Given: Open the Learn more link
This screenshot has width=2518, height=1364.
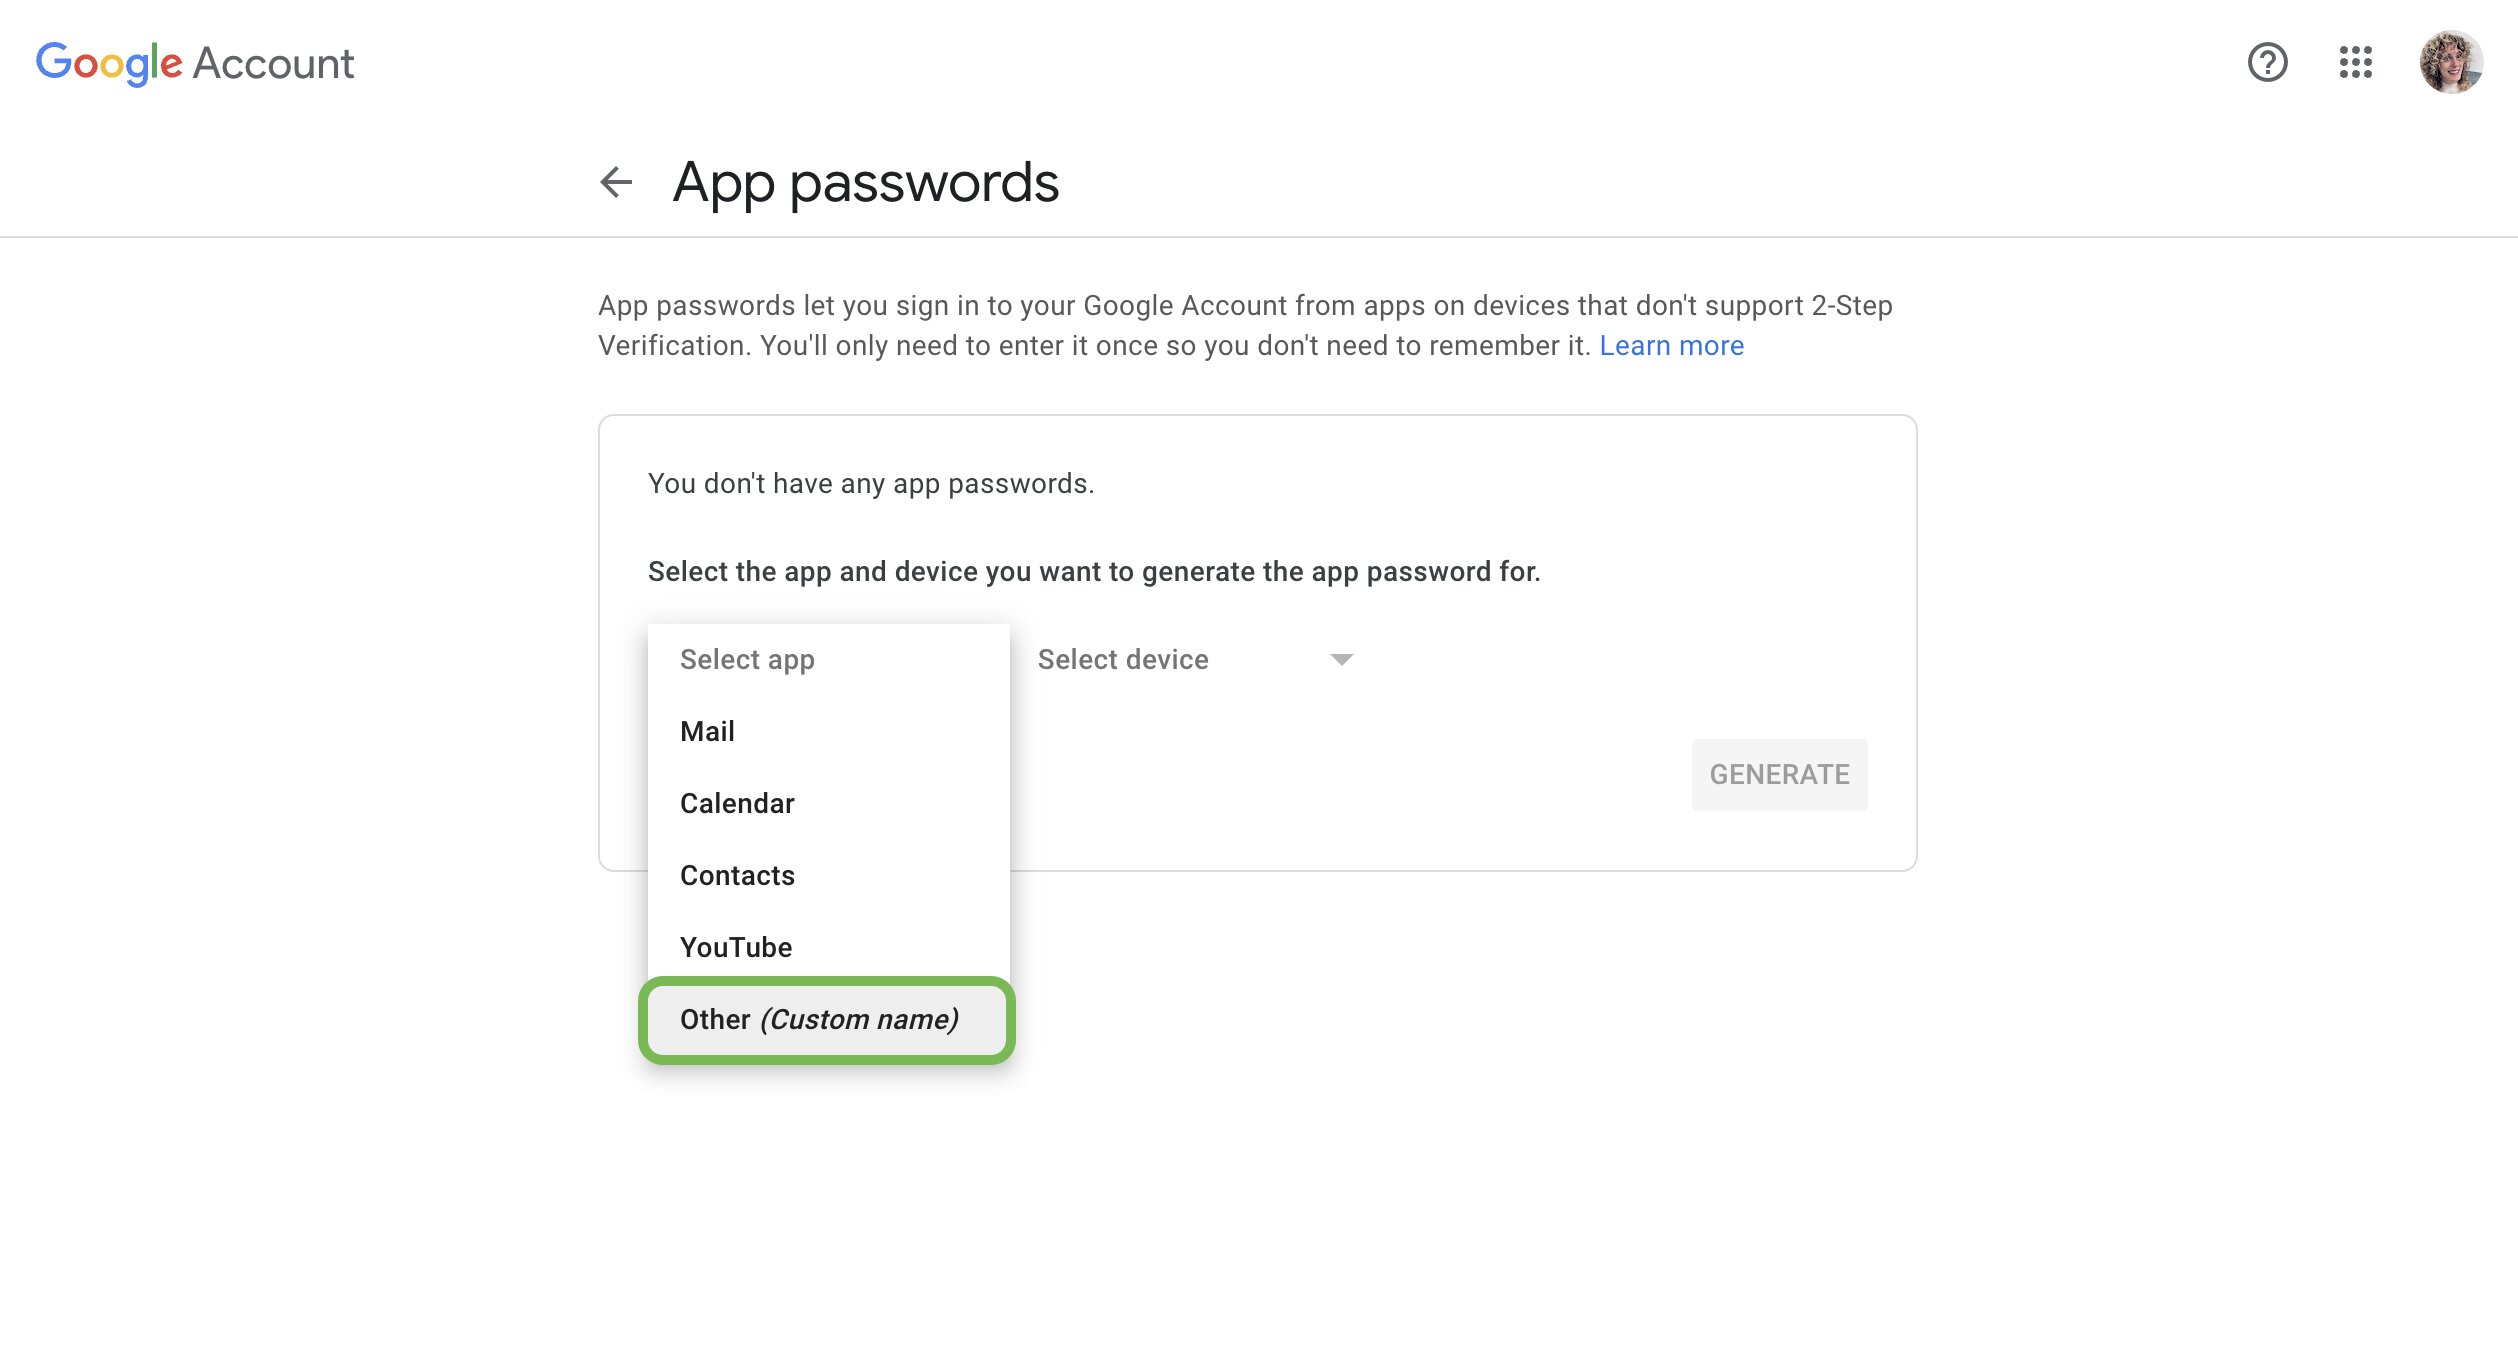Looking at the screenshot, I should click(1671, 345).
